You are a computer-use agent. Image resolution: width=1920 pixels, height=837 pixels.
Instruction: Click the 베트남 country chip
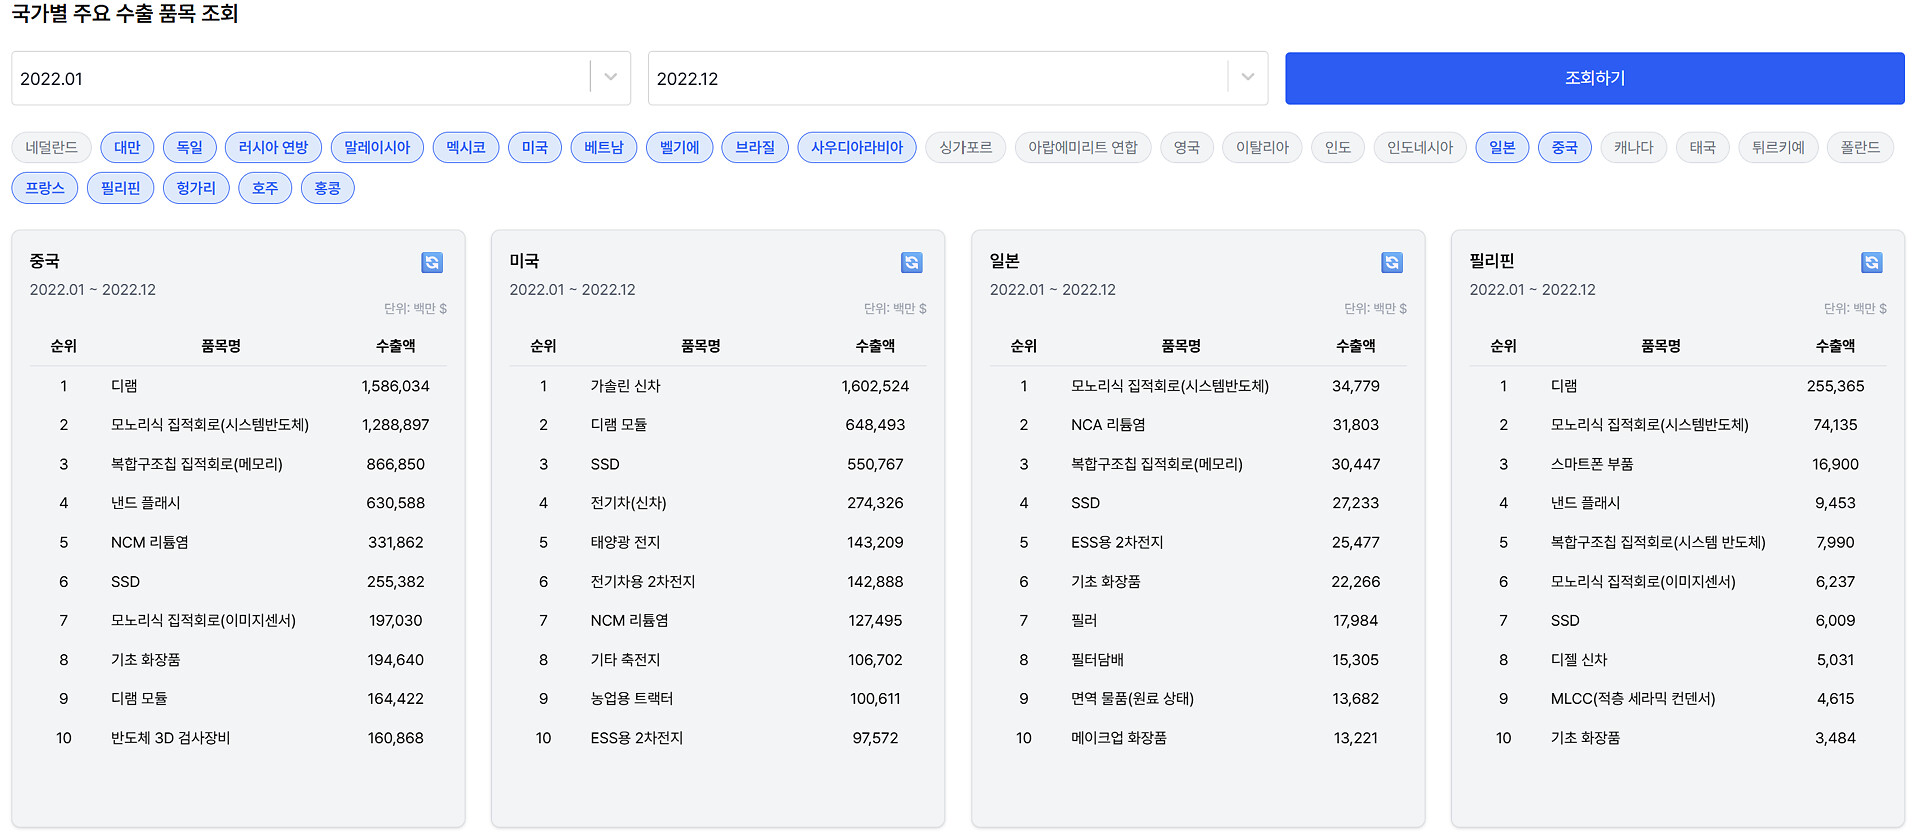click(603, 147)
